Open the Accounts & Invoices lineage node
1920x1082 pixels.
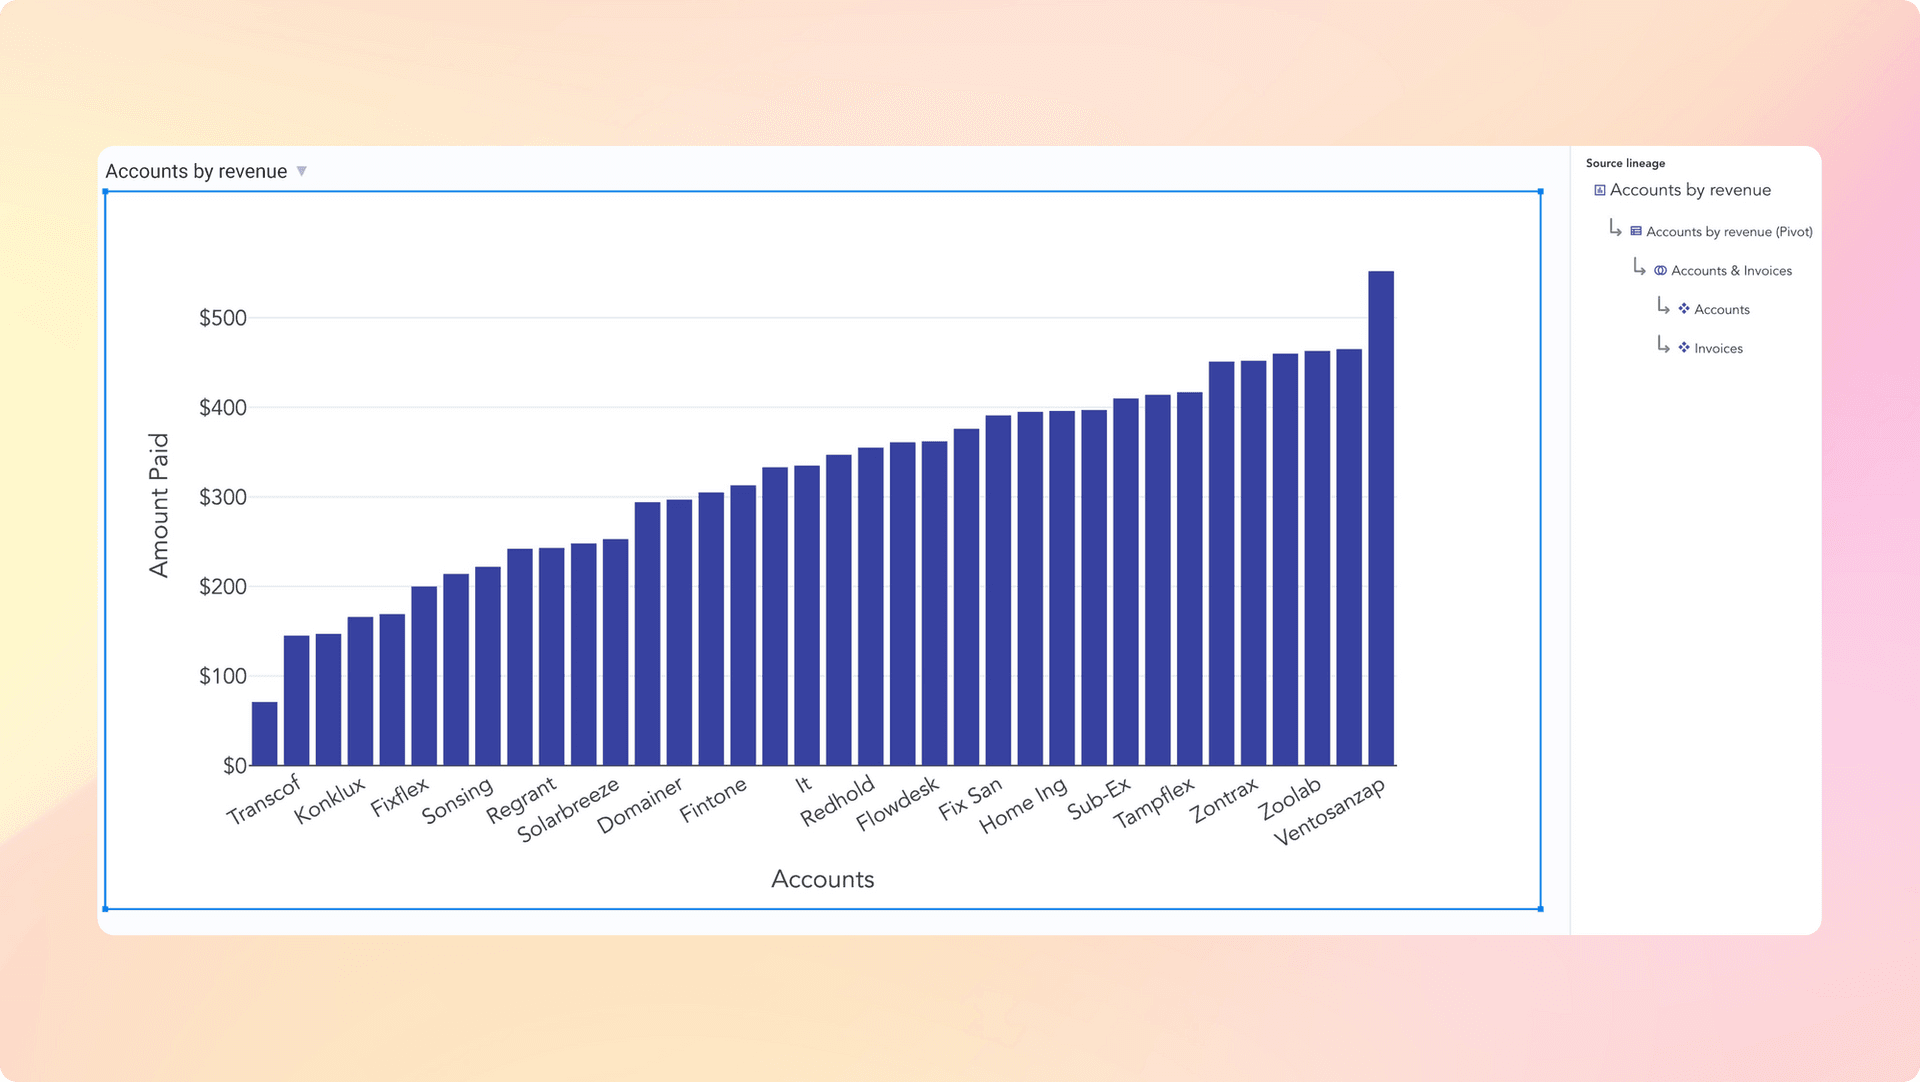tap(1731, 271)
